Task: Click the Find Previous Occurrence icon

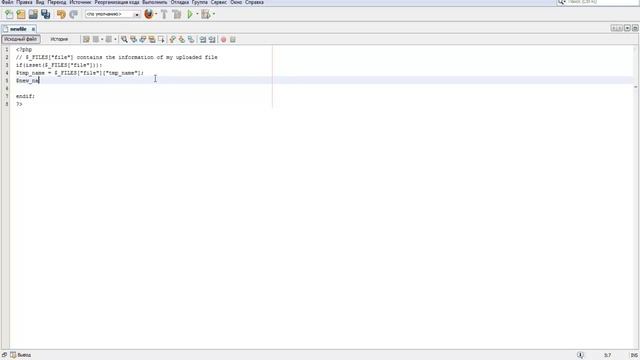Action: pos(133,39)
